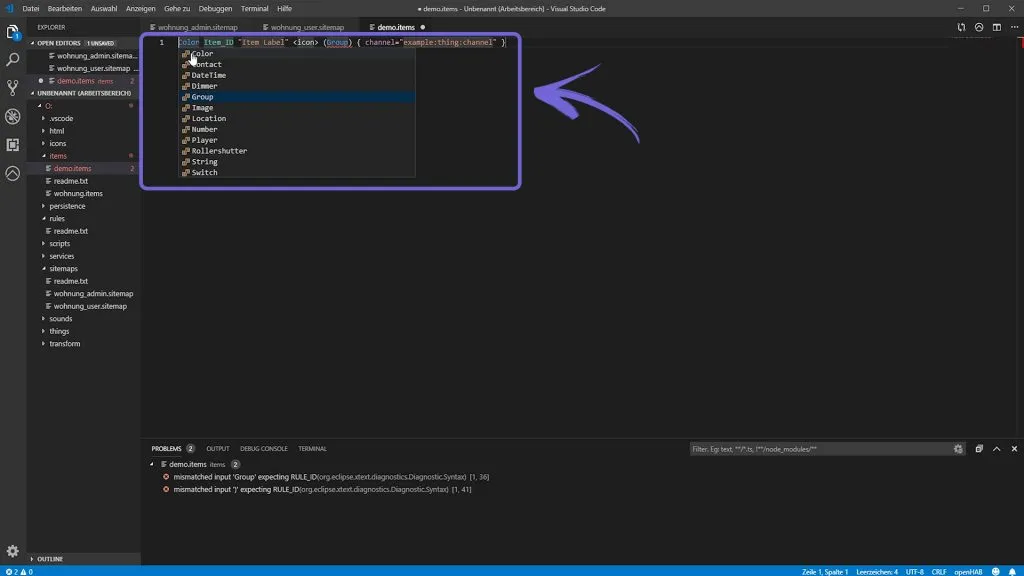Switch to the Debug Console panel tab

263,449
